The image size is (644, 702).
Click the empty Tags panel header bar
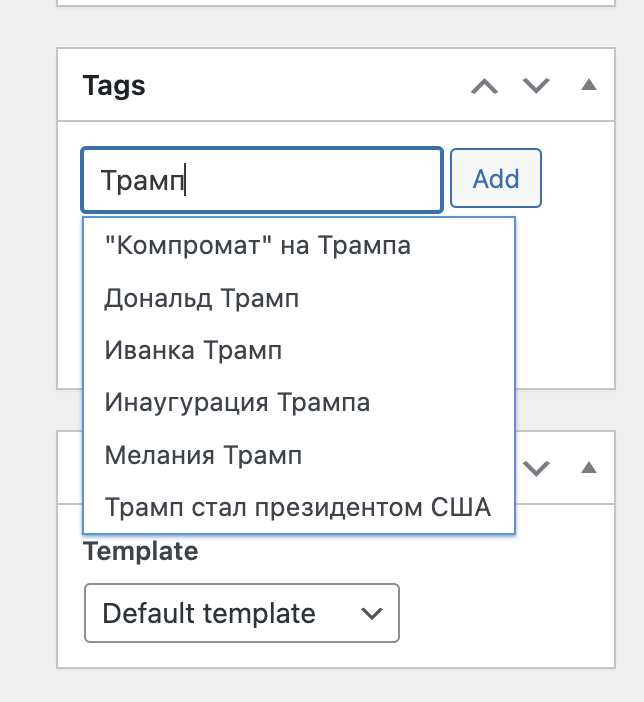coord(305,85)
